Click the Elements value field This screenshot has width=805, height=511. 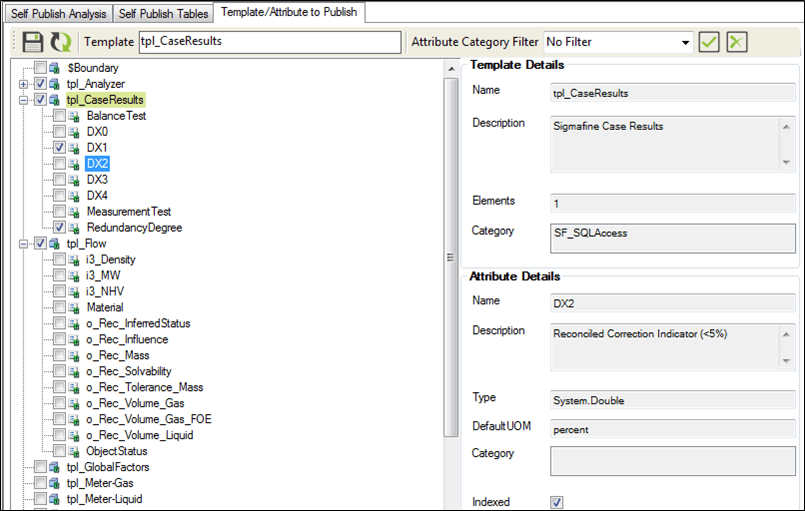click(x=673, y=203)
